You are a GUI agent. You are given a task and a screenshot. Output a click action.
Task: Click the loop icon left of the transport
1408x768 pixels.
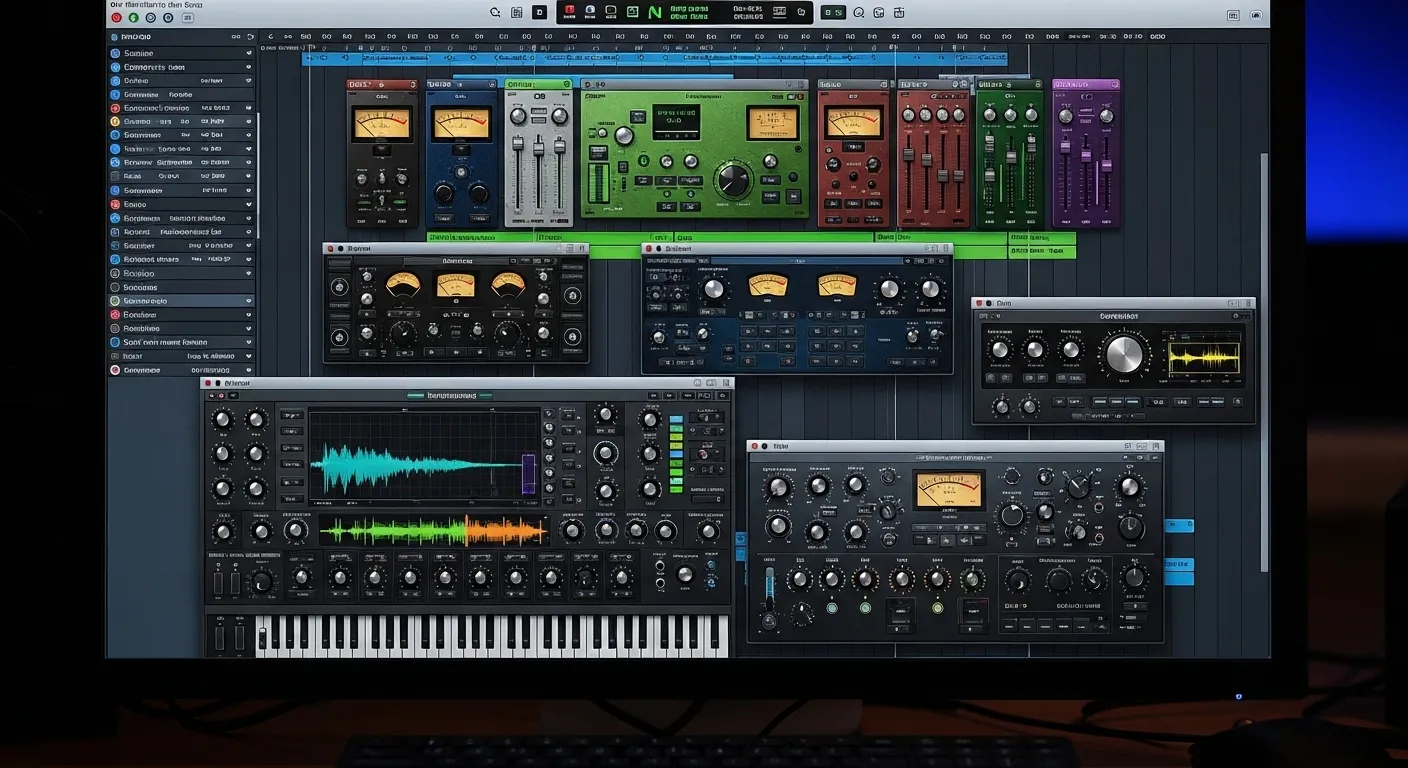[x=495, y=13]
